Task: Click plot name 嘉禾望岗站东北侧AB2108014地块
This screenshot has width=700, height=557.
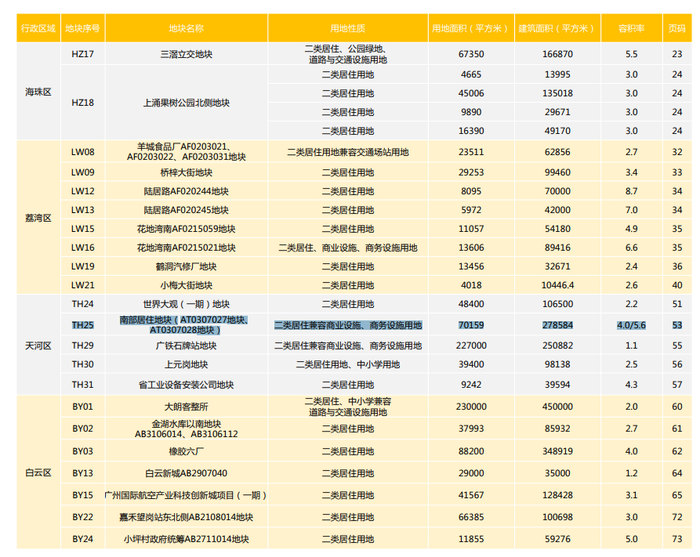Action: pos(186,517)
